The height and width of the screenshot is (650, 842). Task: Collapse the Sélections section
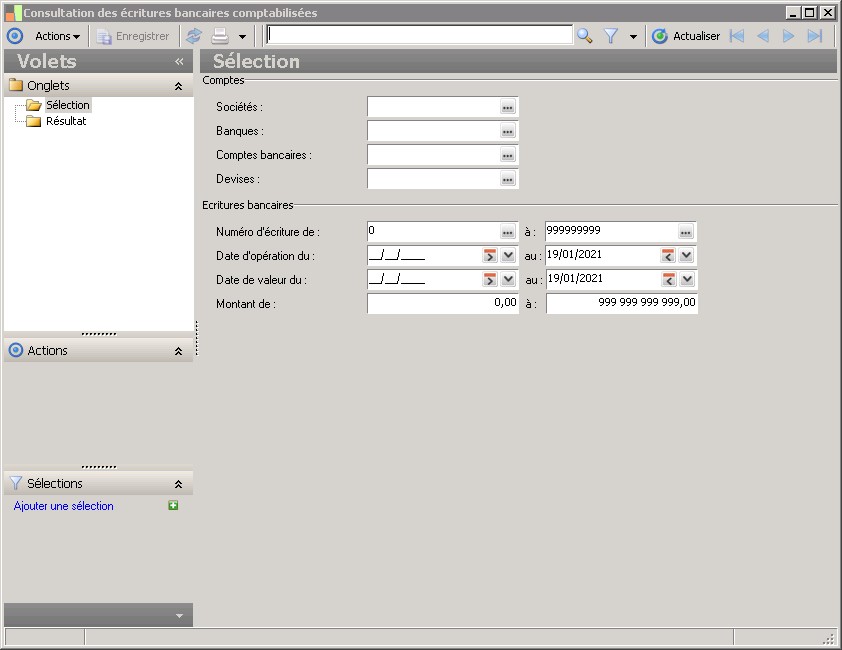pyautogui.click(x=178, y=484)
